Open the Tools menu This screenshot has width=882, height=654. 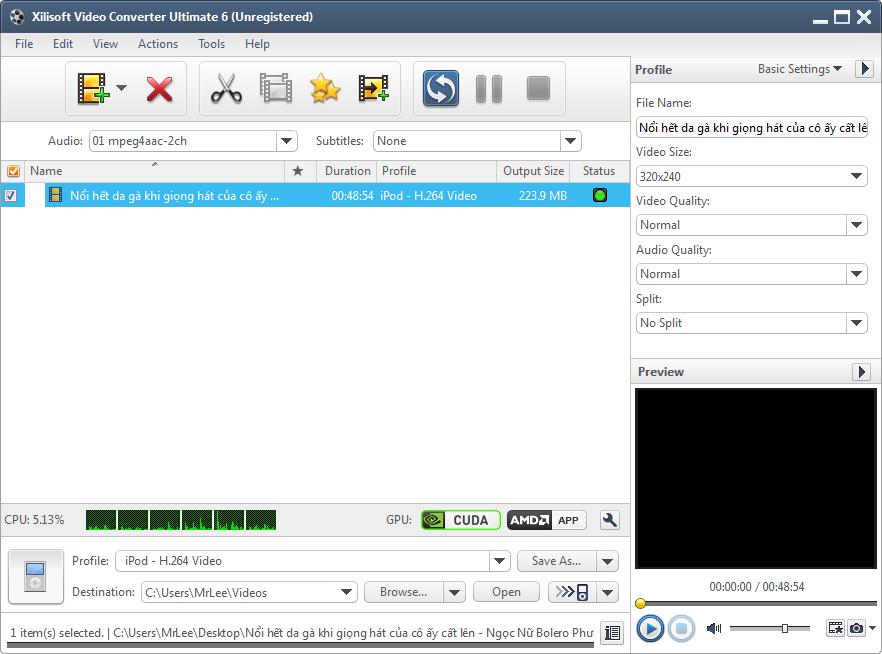coord(211,44)
